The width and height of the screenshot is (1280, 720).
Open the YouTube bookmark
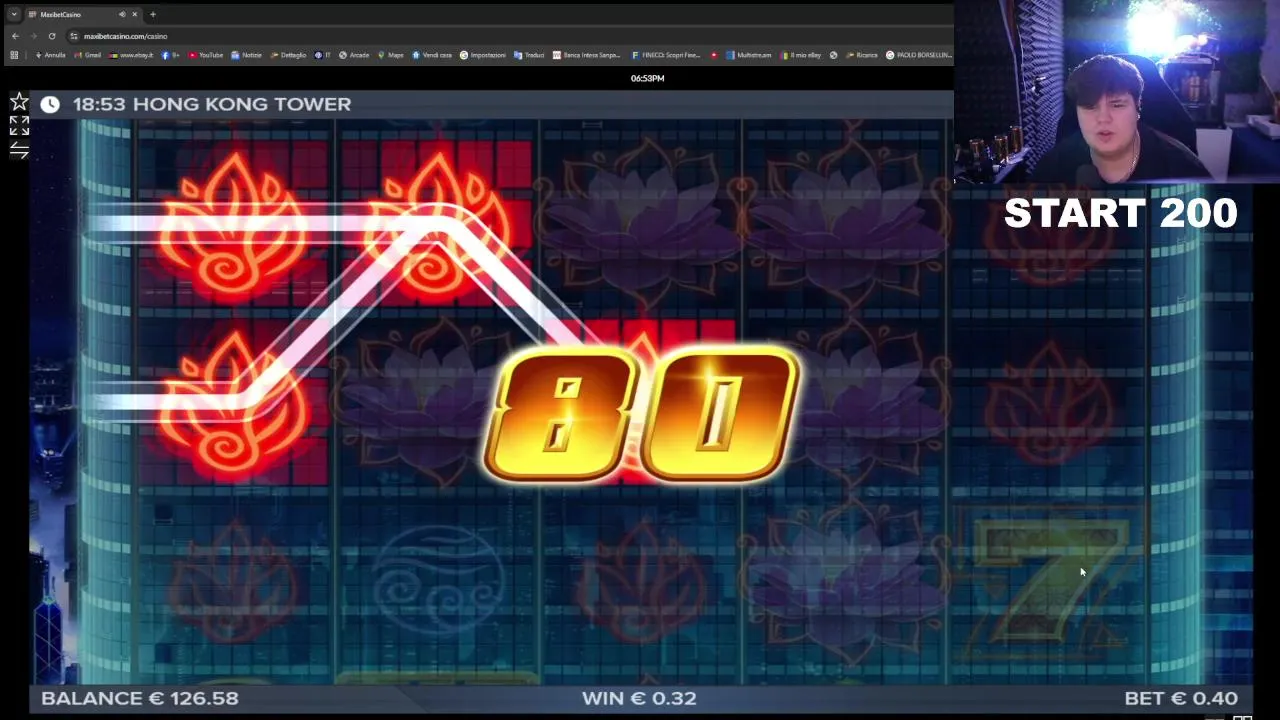(x=206, y=55)
